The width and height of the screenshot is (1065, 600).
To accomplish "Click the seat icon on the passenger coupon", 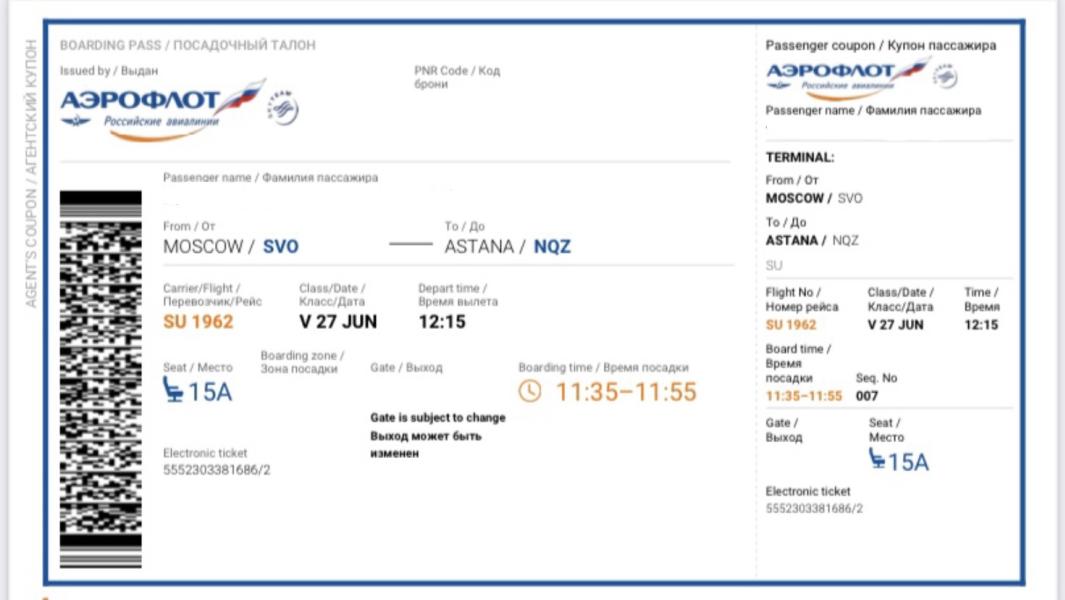I will pyautogui.click(x=877, y=459).
